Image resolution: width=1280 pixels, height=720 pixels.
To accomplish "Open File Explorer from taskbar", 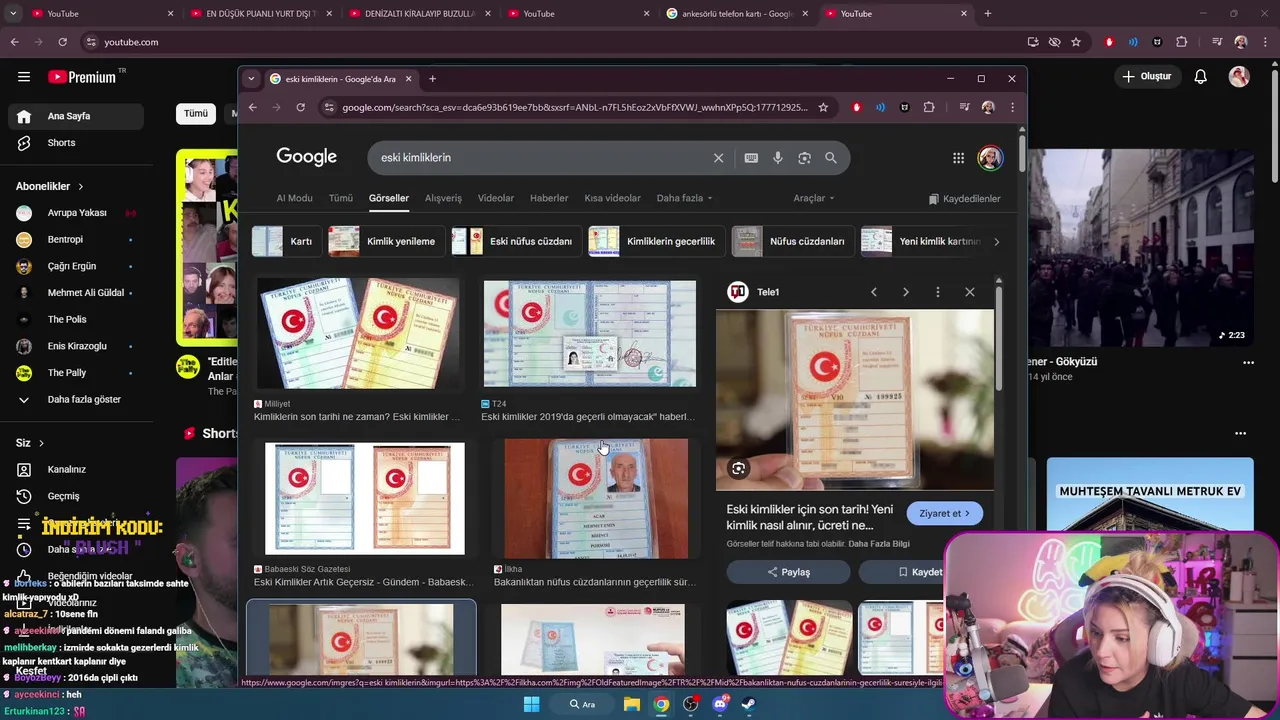I will [632, 704].
